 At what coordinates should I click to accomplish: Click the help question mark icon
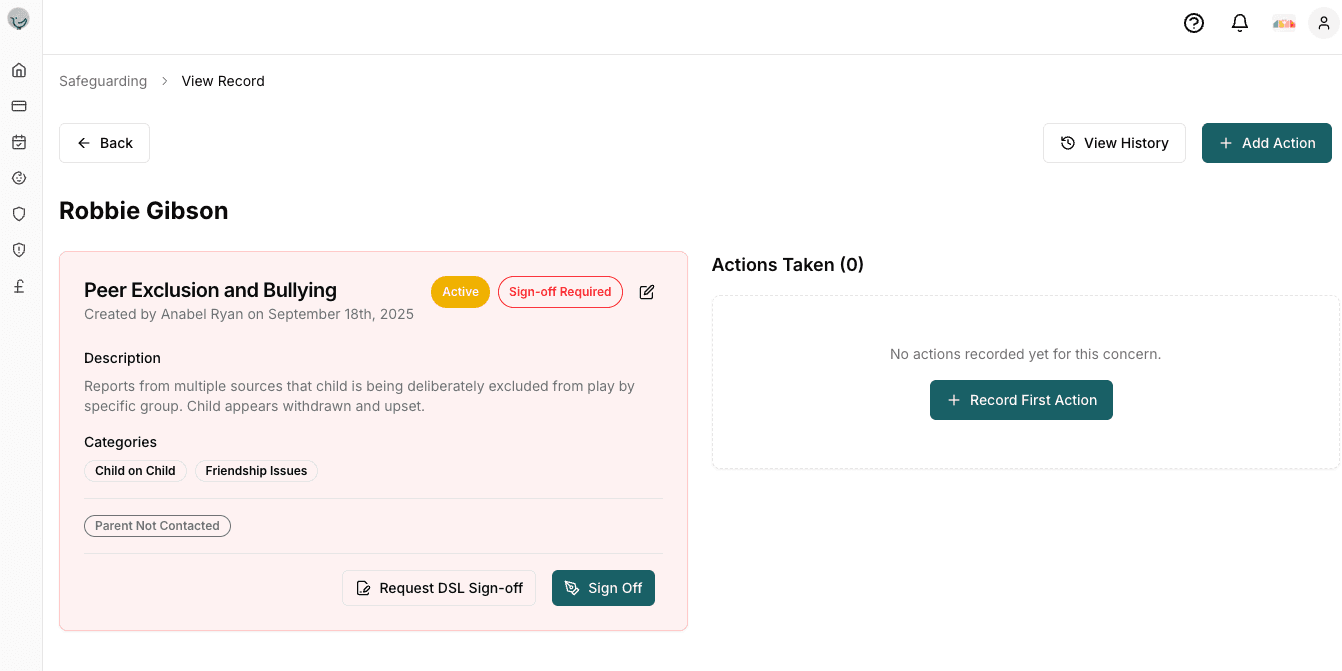[x=1193, y=23]
